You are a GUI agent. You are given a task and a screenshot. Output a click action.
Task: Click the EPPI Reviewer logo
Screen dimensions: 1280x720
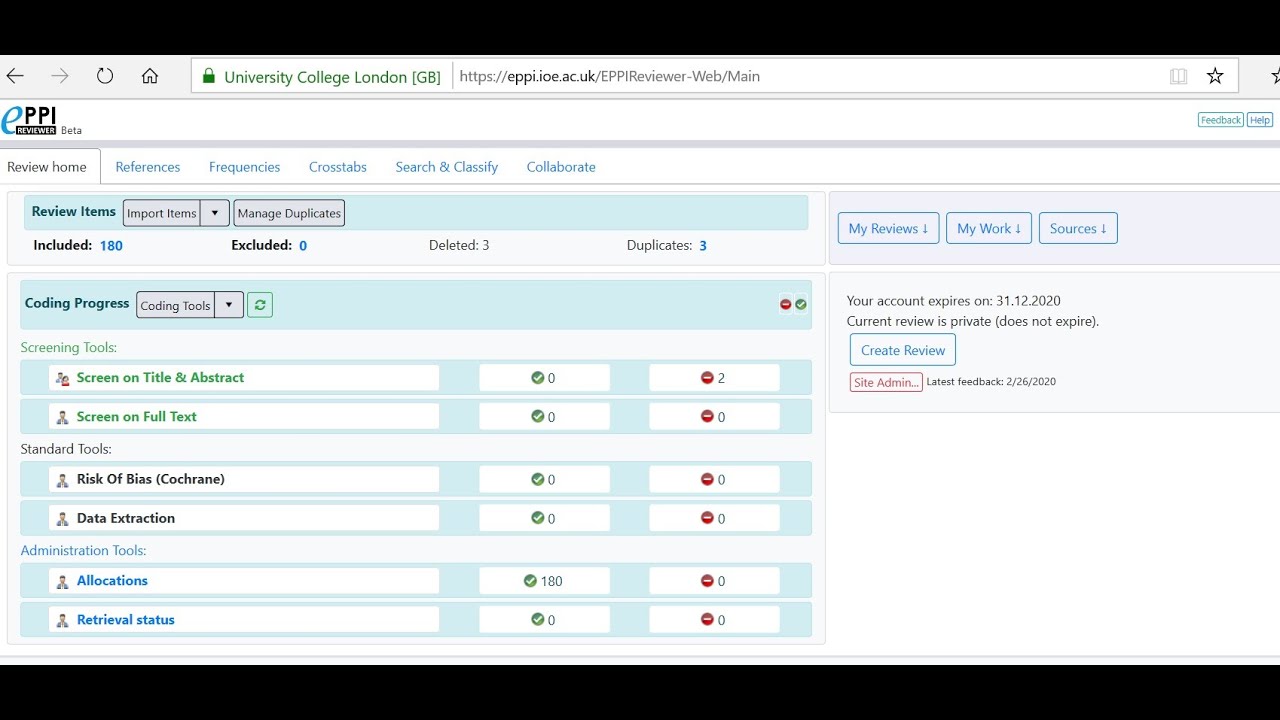pyautogui.click(x=29, y=121)
